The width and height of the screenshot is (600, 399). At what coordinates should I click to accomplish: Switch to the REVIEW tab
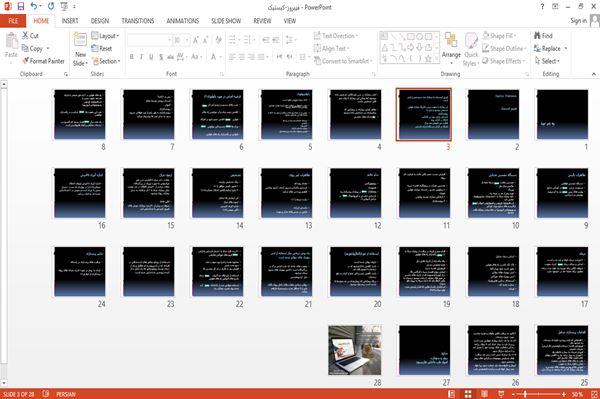[x=262, y=21]
